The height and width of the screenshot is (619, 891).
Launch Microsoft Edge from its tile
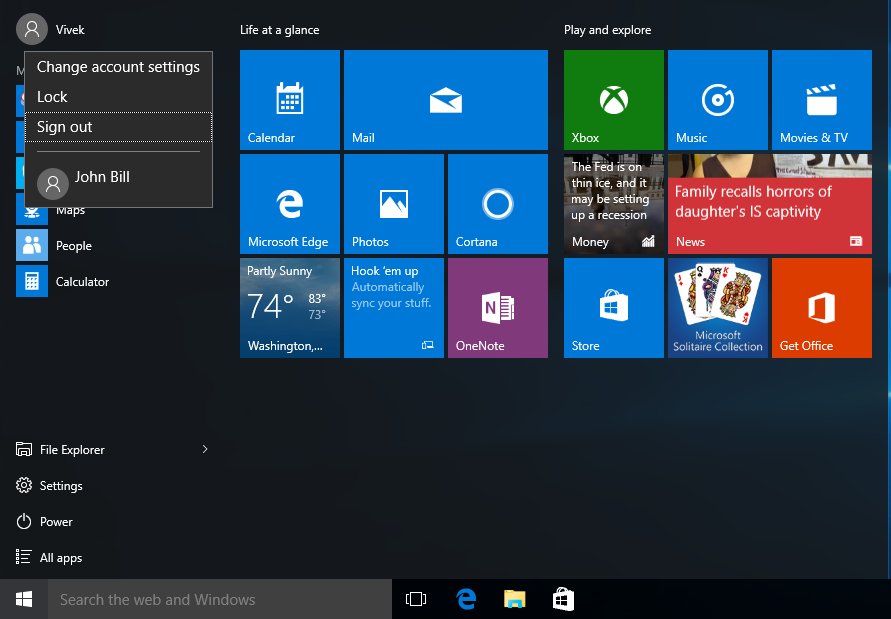pos(289,203)
